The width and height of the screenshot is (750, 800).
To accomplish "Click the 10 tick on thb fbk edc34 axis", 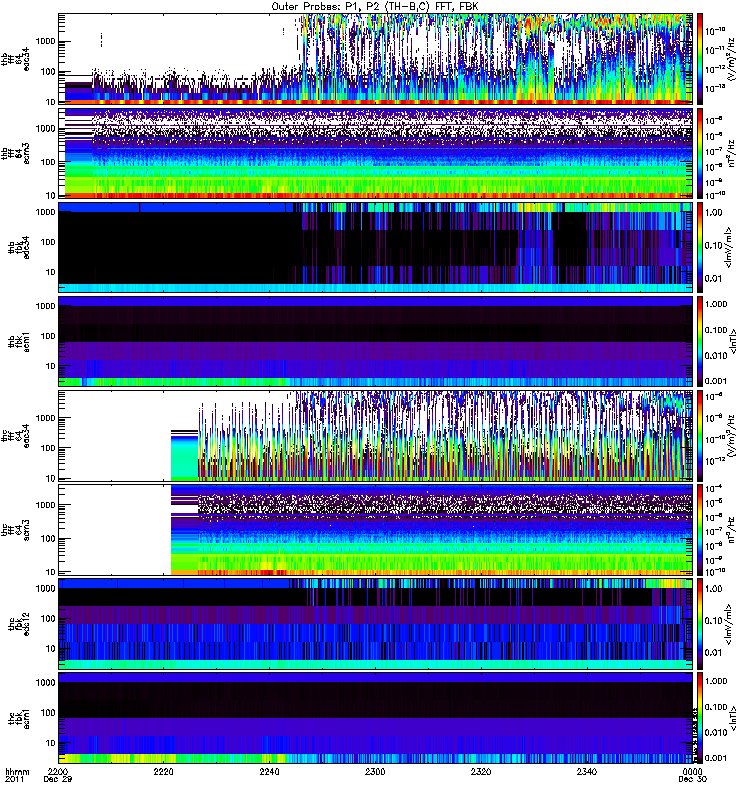I will pos(51,272).
